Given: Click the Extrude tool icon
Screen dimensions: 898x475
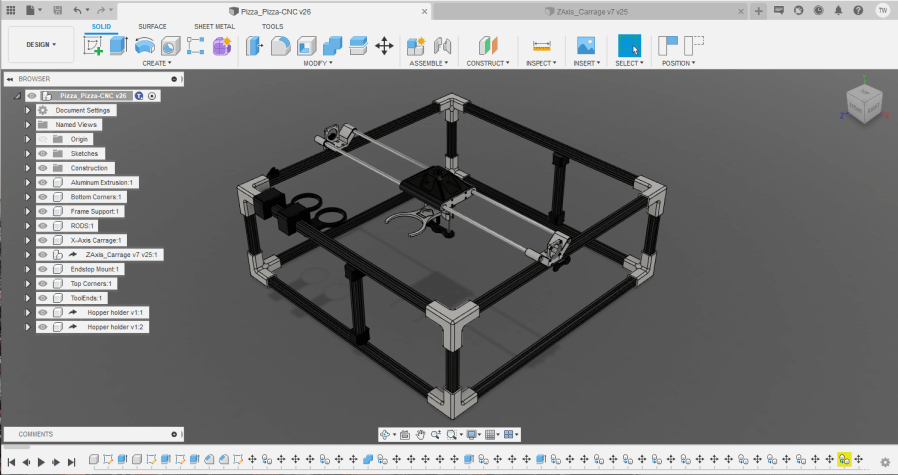Looking at the screenshot, I should pyautogui.click(x=119, y=46).
